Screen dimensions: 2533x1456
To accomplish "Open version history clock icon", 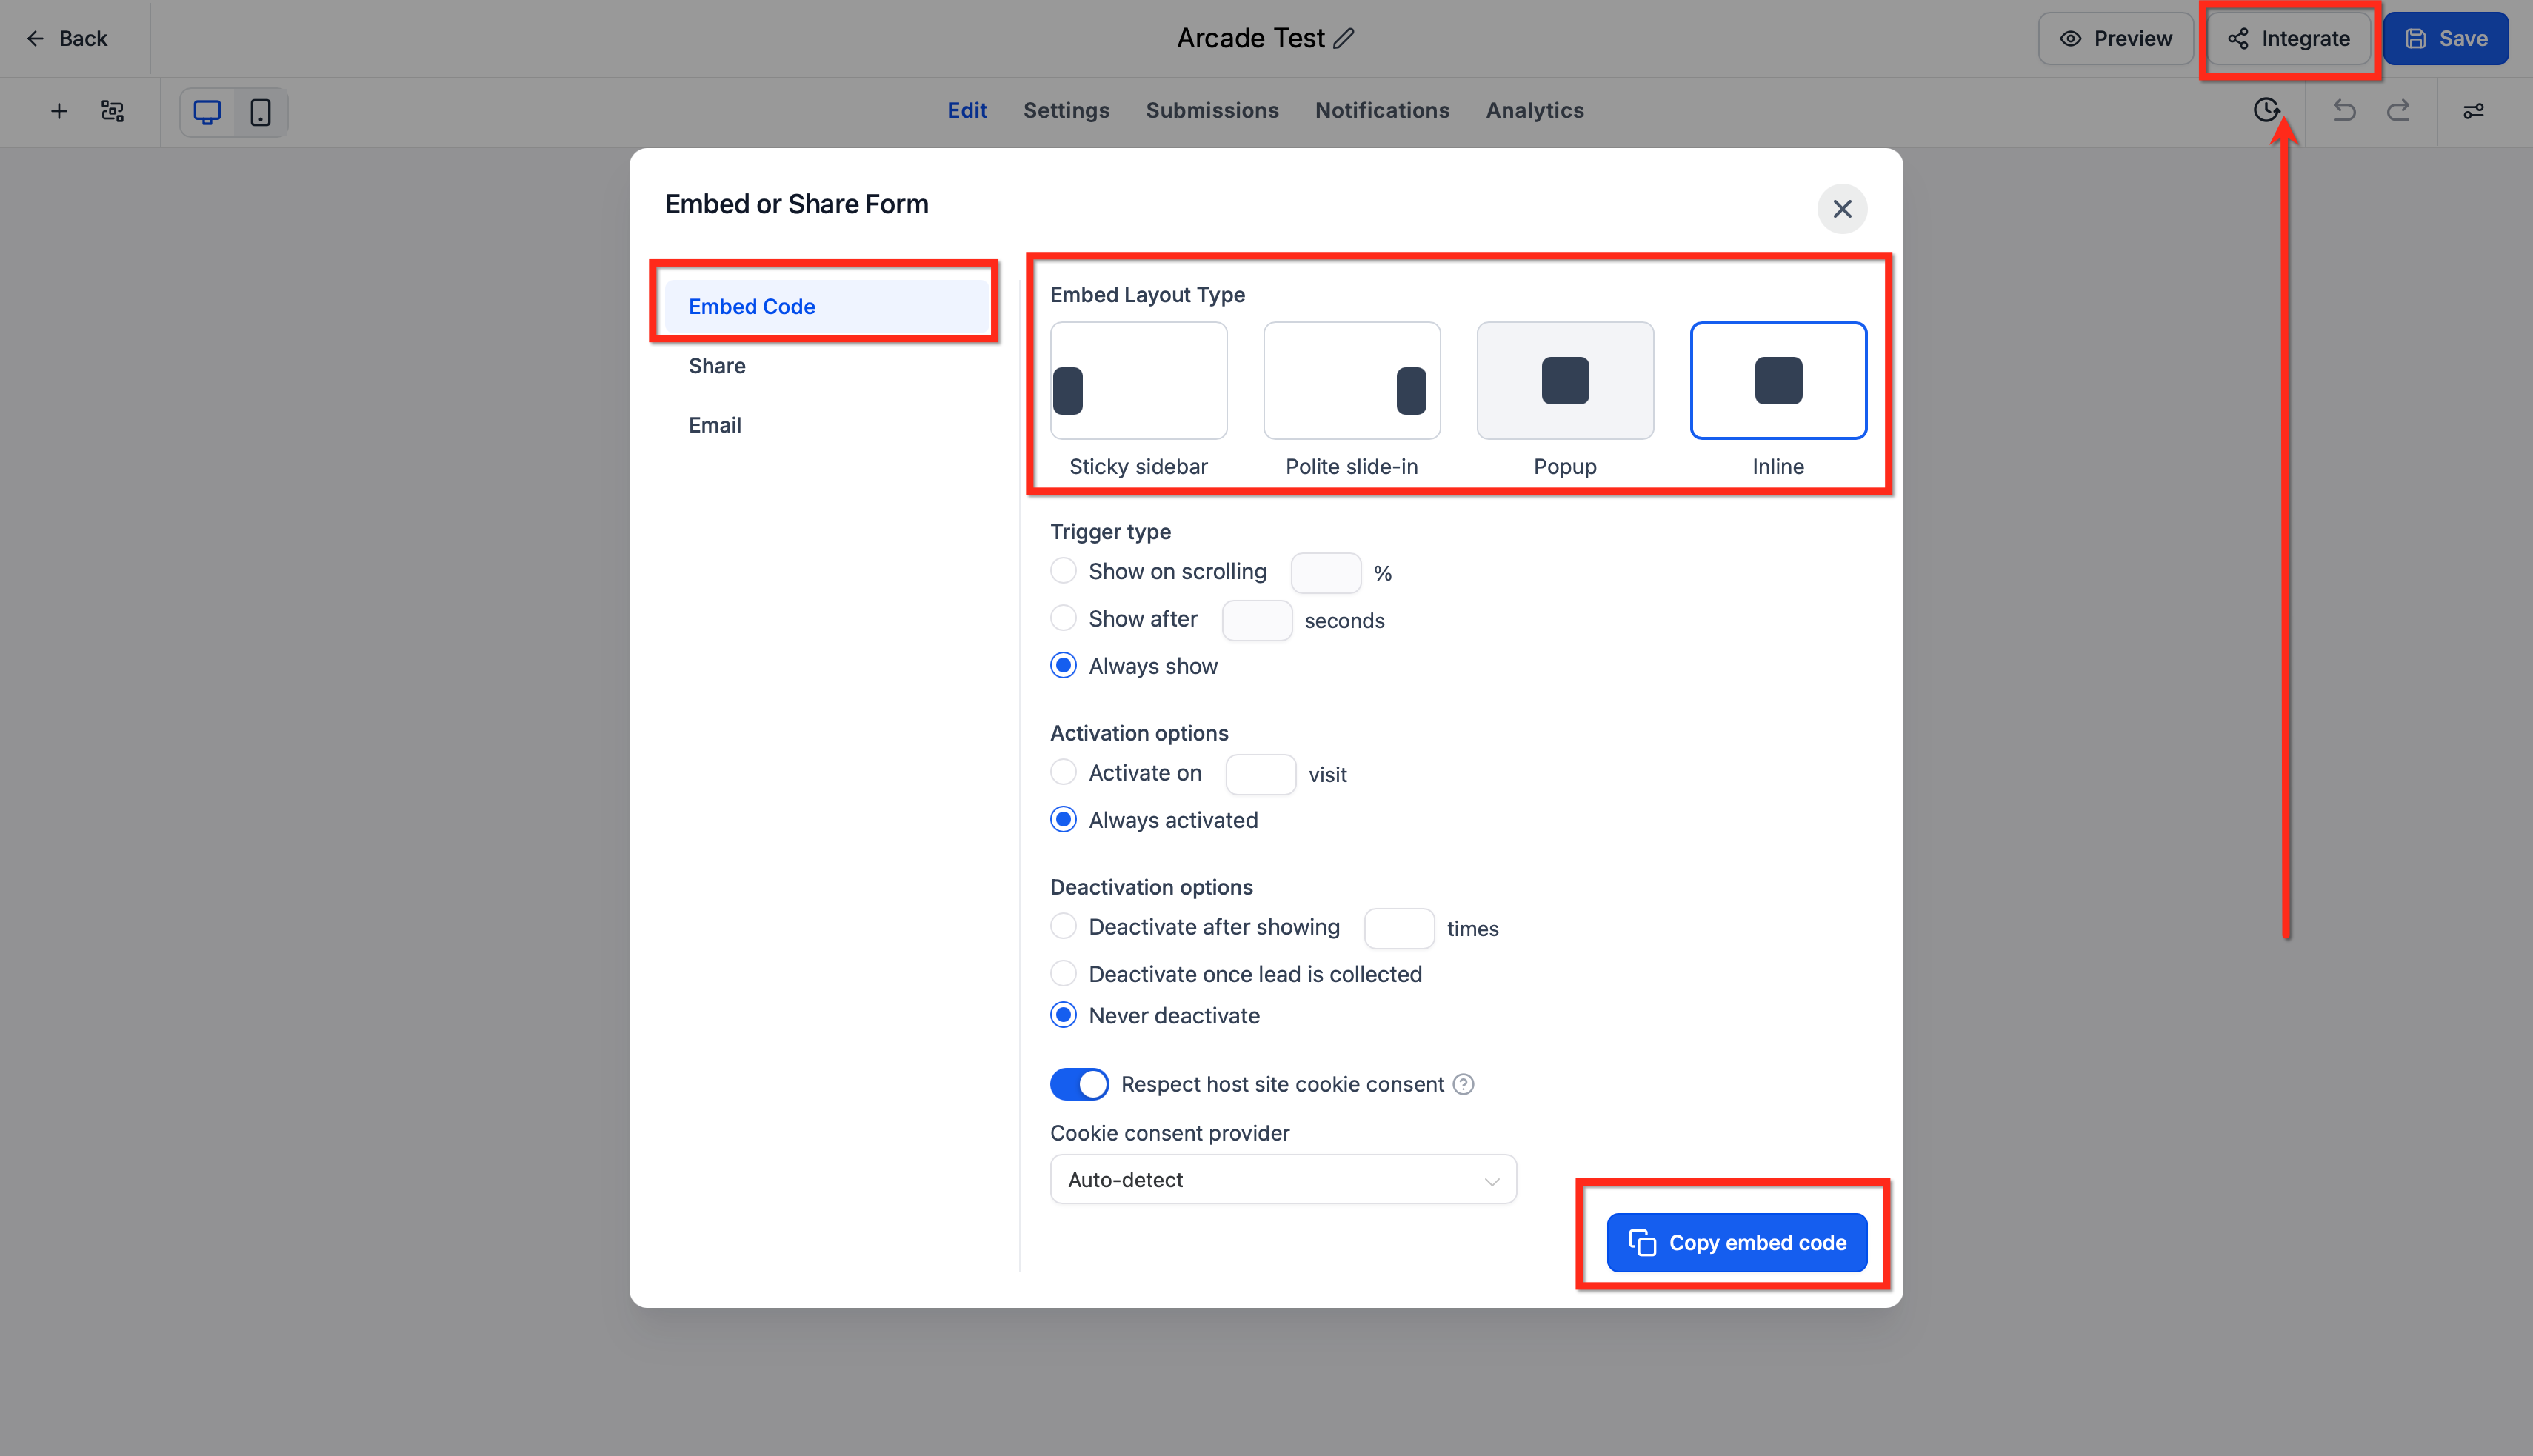I will coord(2267,110).
